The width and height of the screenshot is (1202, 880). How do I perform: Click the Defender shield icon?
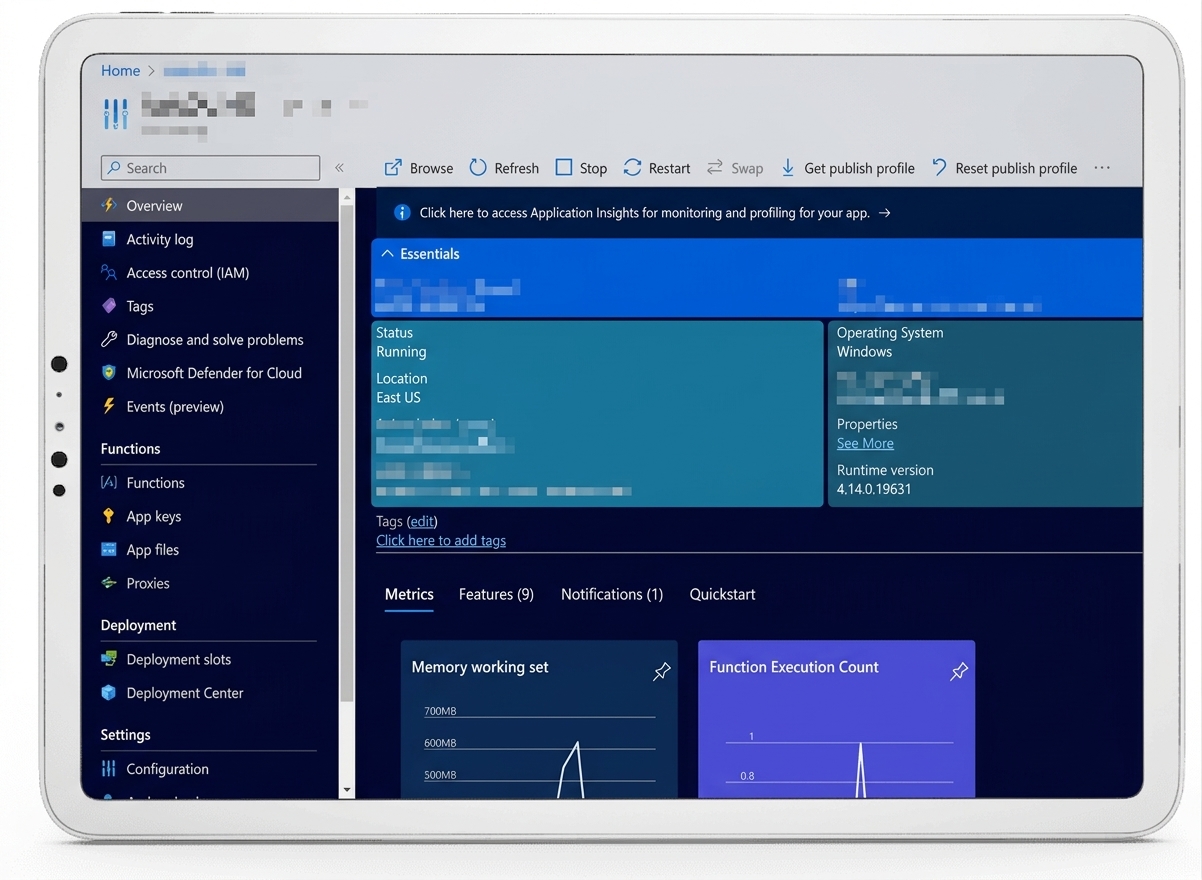(x=109, y=373)
